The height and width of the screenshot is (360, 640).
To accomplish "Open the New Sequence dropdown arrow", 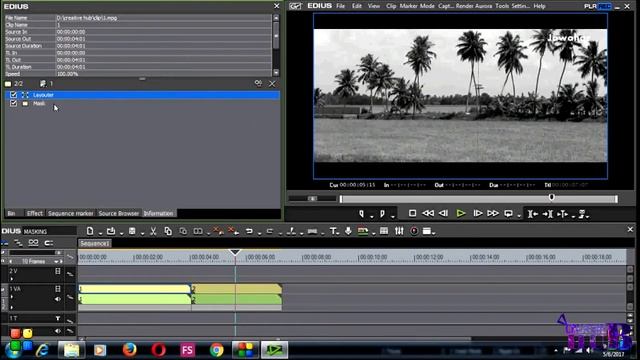I will coord(100,233).
